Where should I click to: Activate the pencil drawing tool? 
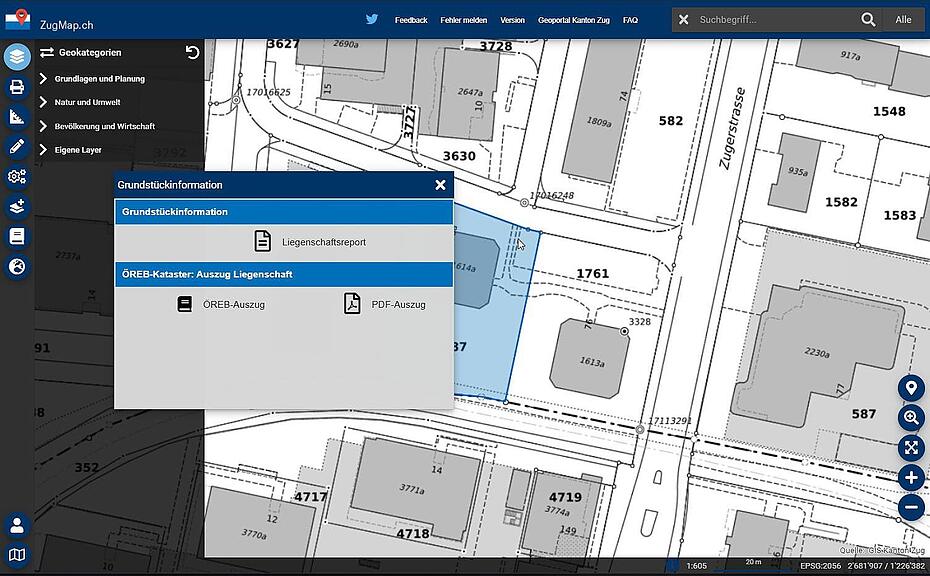(x=17, y=147)
